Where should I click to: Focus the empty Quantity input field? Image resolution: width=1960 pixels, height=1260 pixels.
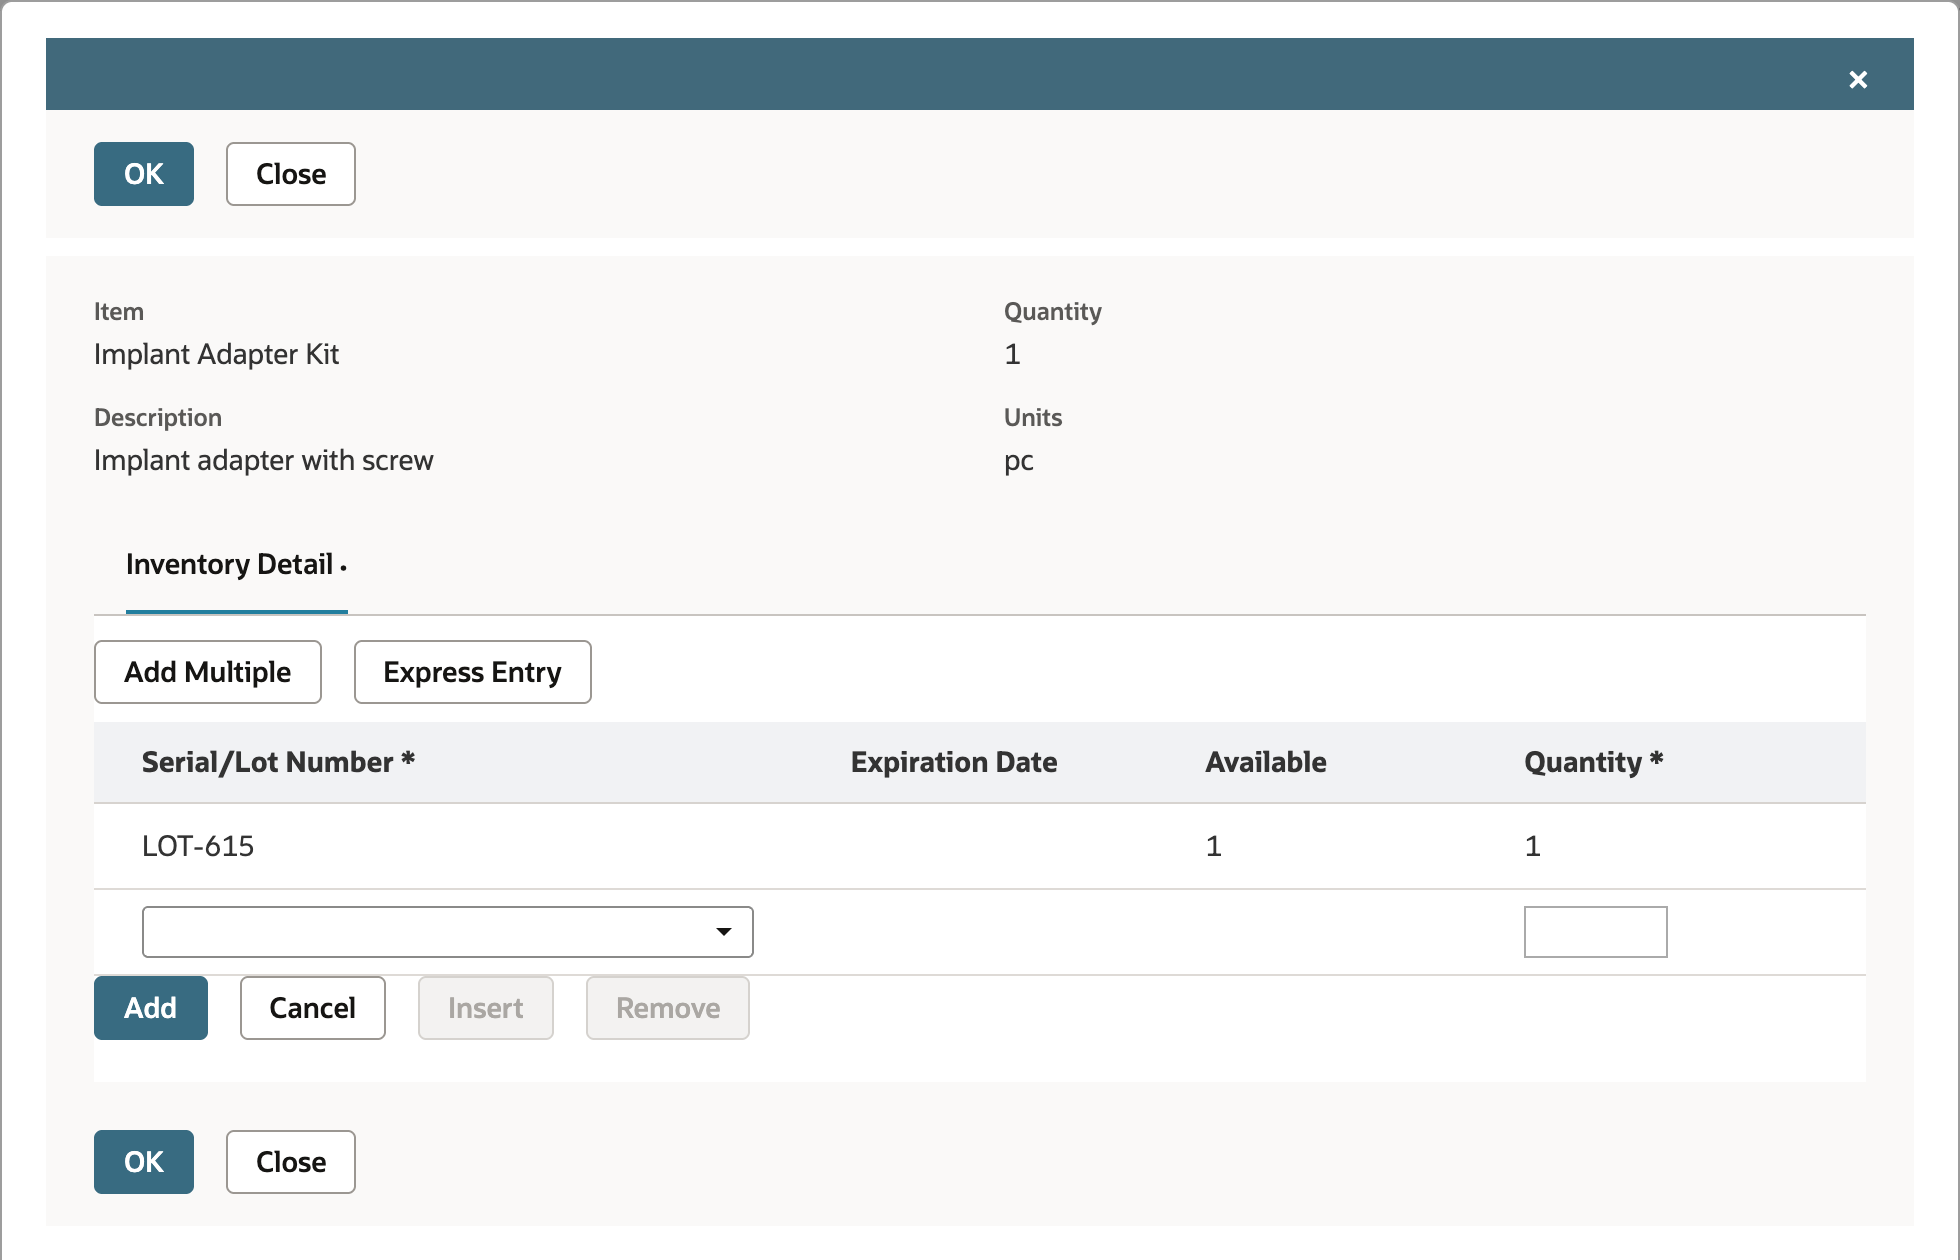pyautogui.click(x=1596, y=932)
